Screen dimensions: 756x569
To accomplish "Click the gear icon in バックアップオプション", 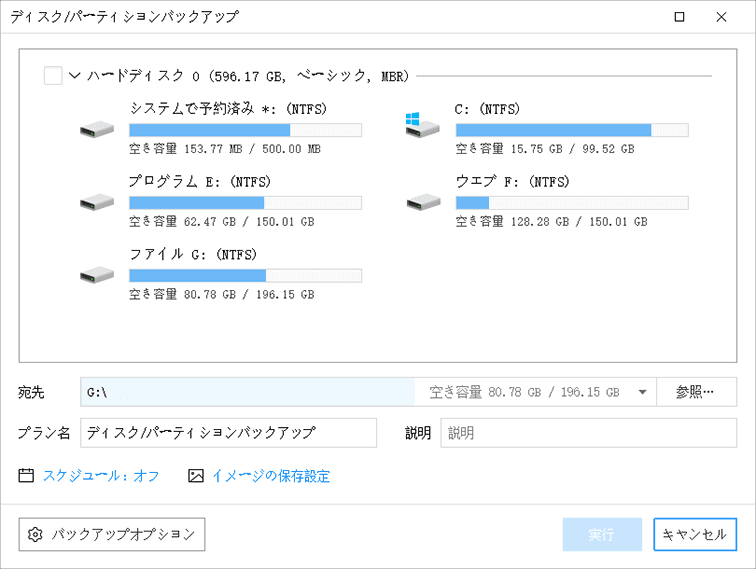I will [x=36, y=535].
